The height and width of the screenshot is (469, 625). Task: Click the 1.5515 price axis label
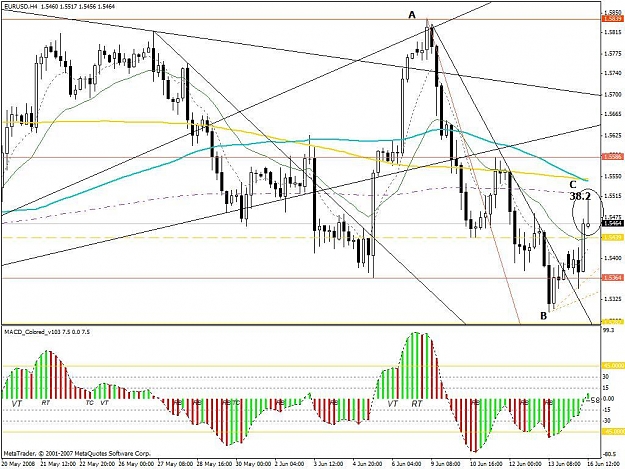point(613,196)
